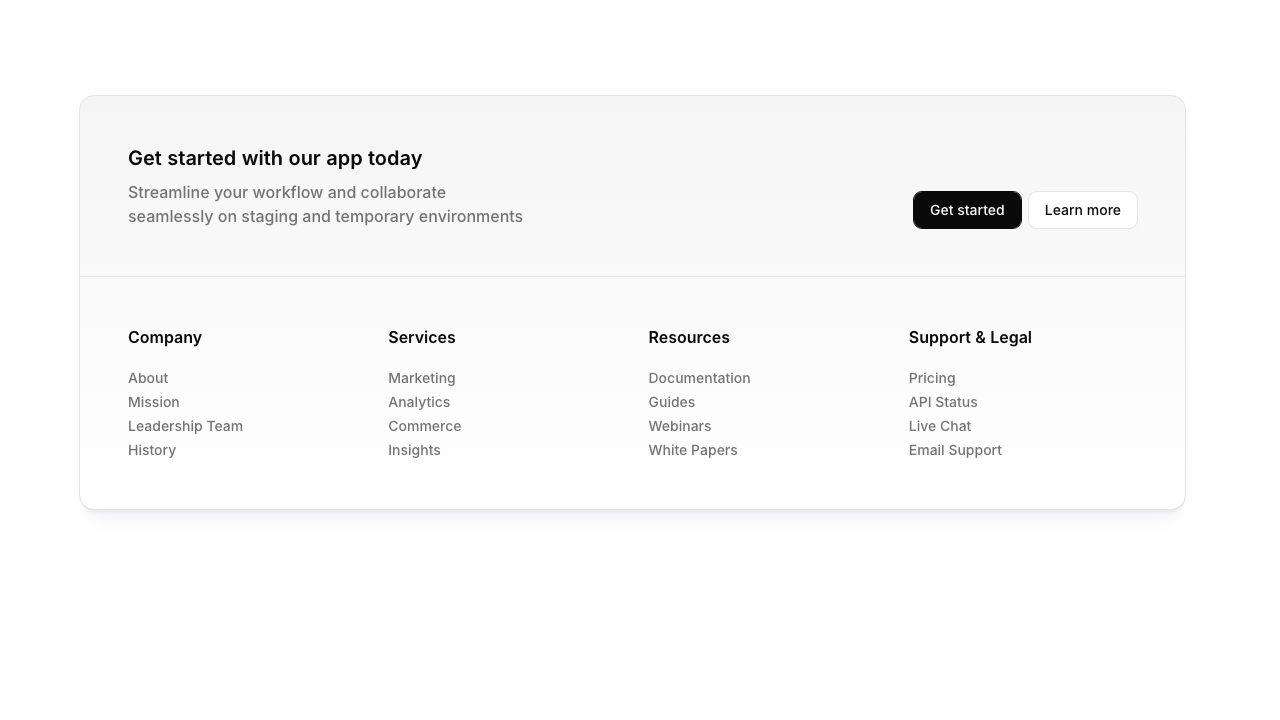Open the Insights link
The height and width of the screenshot is (720, 1280).
click(414, 450)
